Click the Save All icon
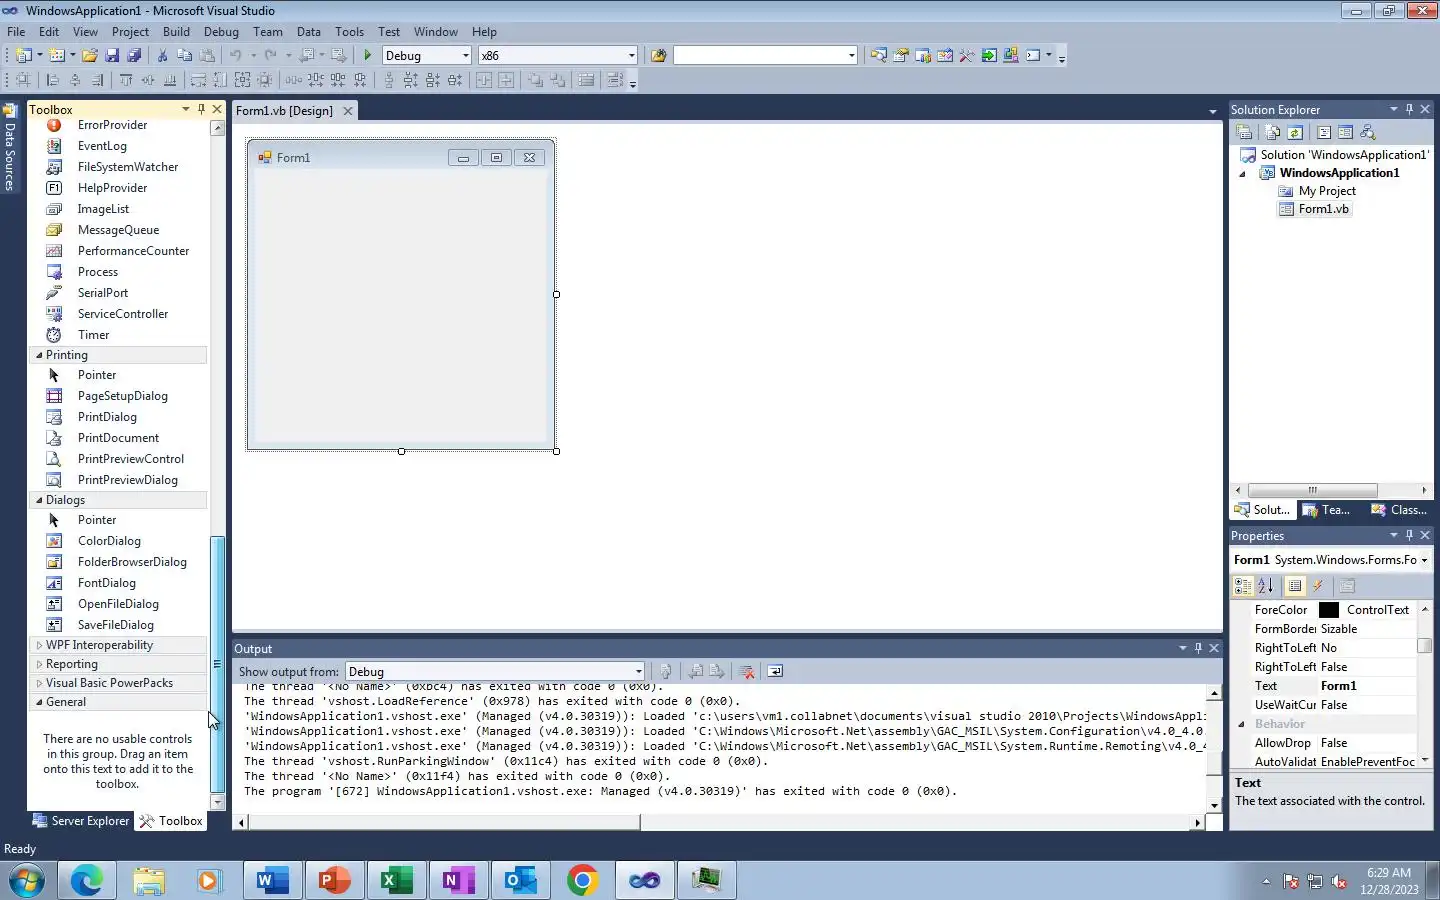1440x900 pixels. click(134, 56)
